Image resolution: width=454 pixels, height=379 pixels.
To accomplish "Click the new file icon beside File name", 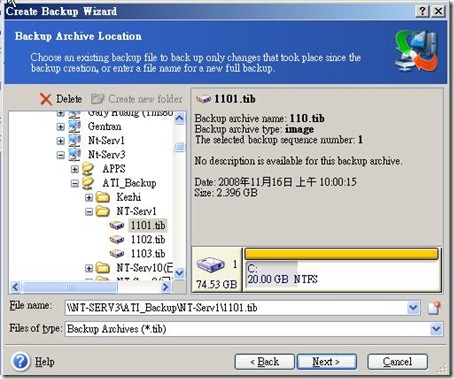I will [434, 308].
